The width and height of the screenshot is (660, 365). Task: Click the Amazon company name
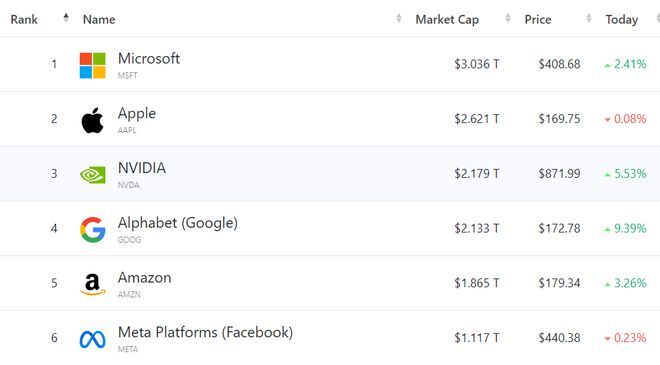(x=144, y=277)
